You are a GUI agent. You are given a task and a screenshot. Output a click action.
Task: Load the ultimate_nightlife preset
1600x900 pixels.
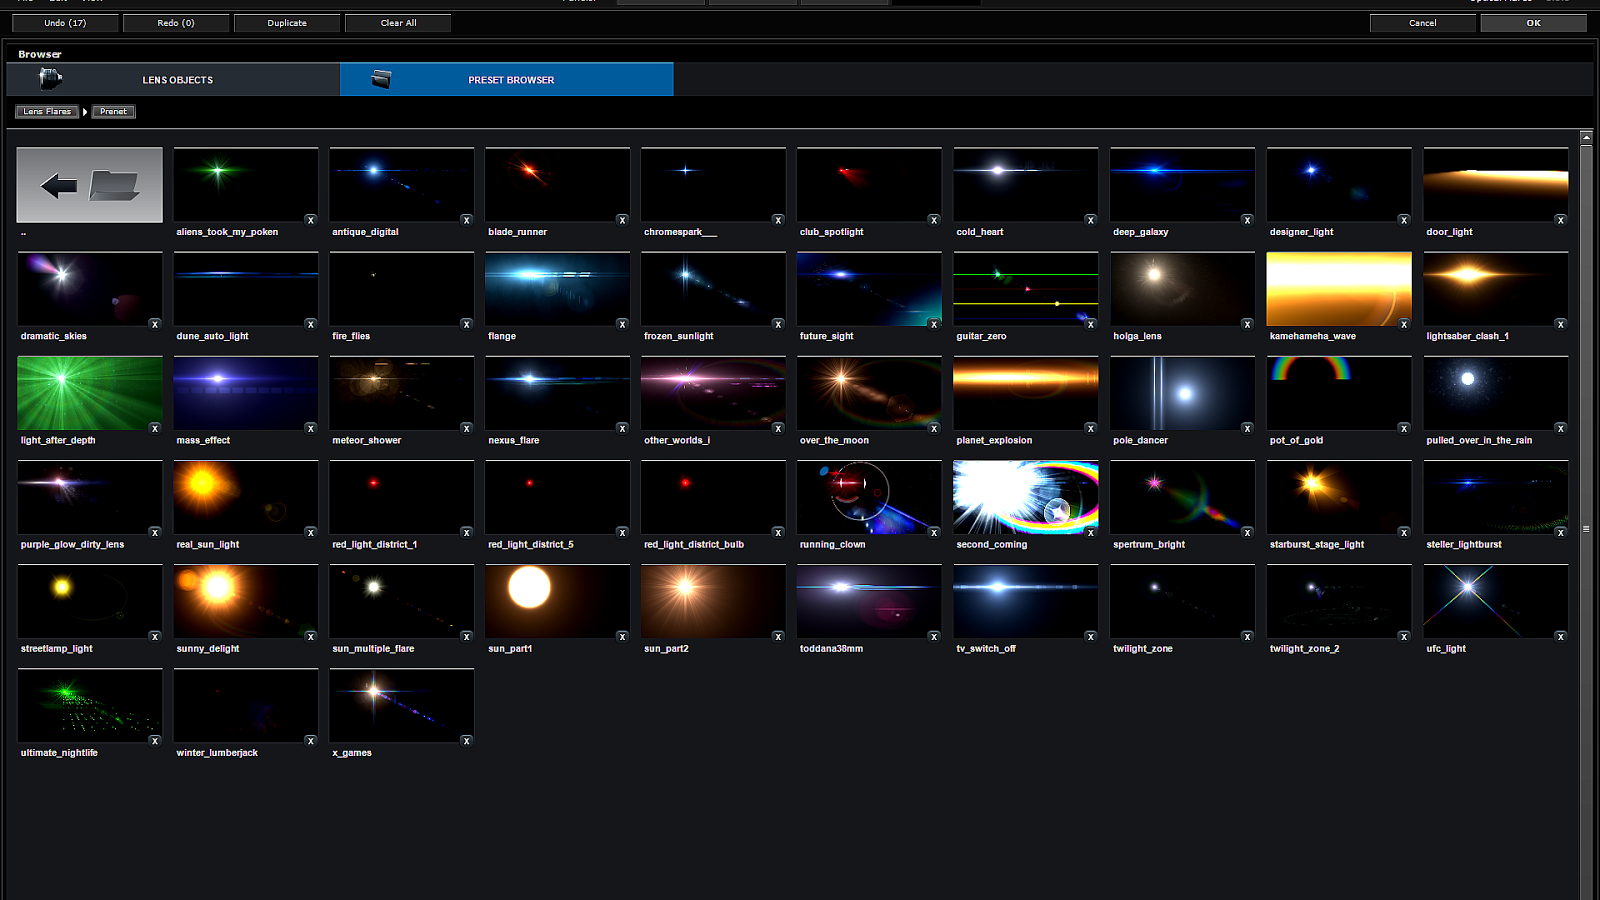point(89,705)
